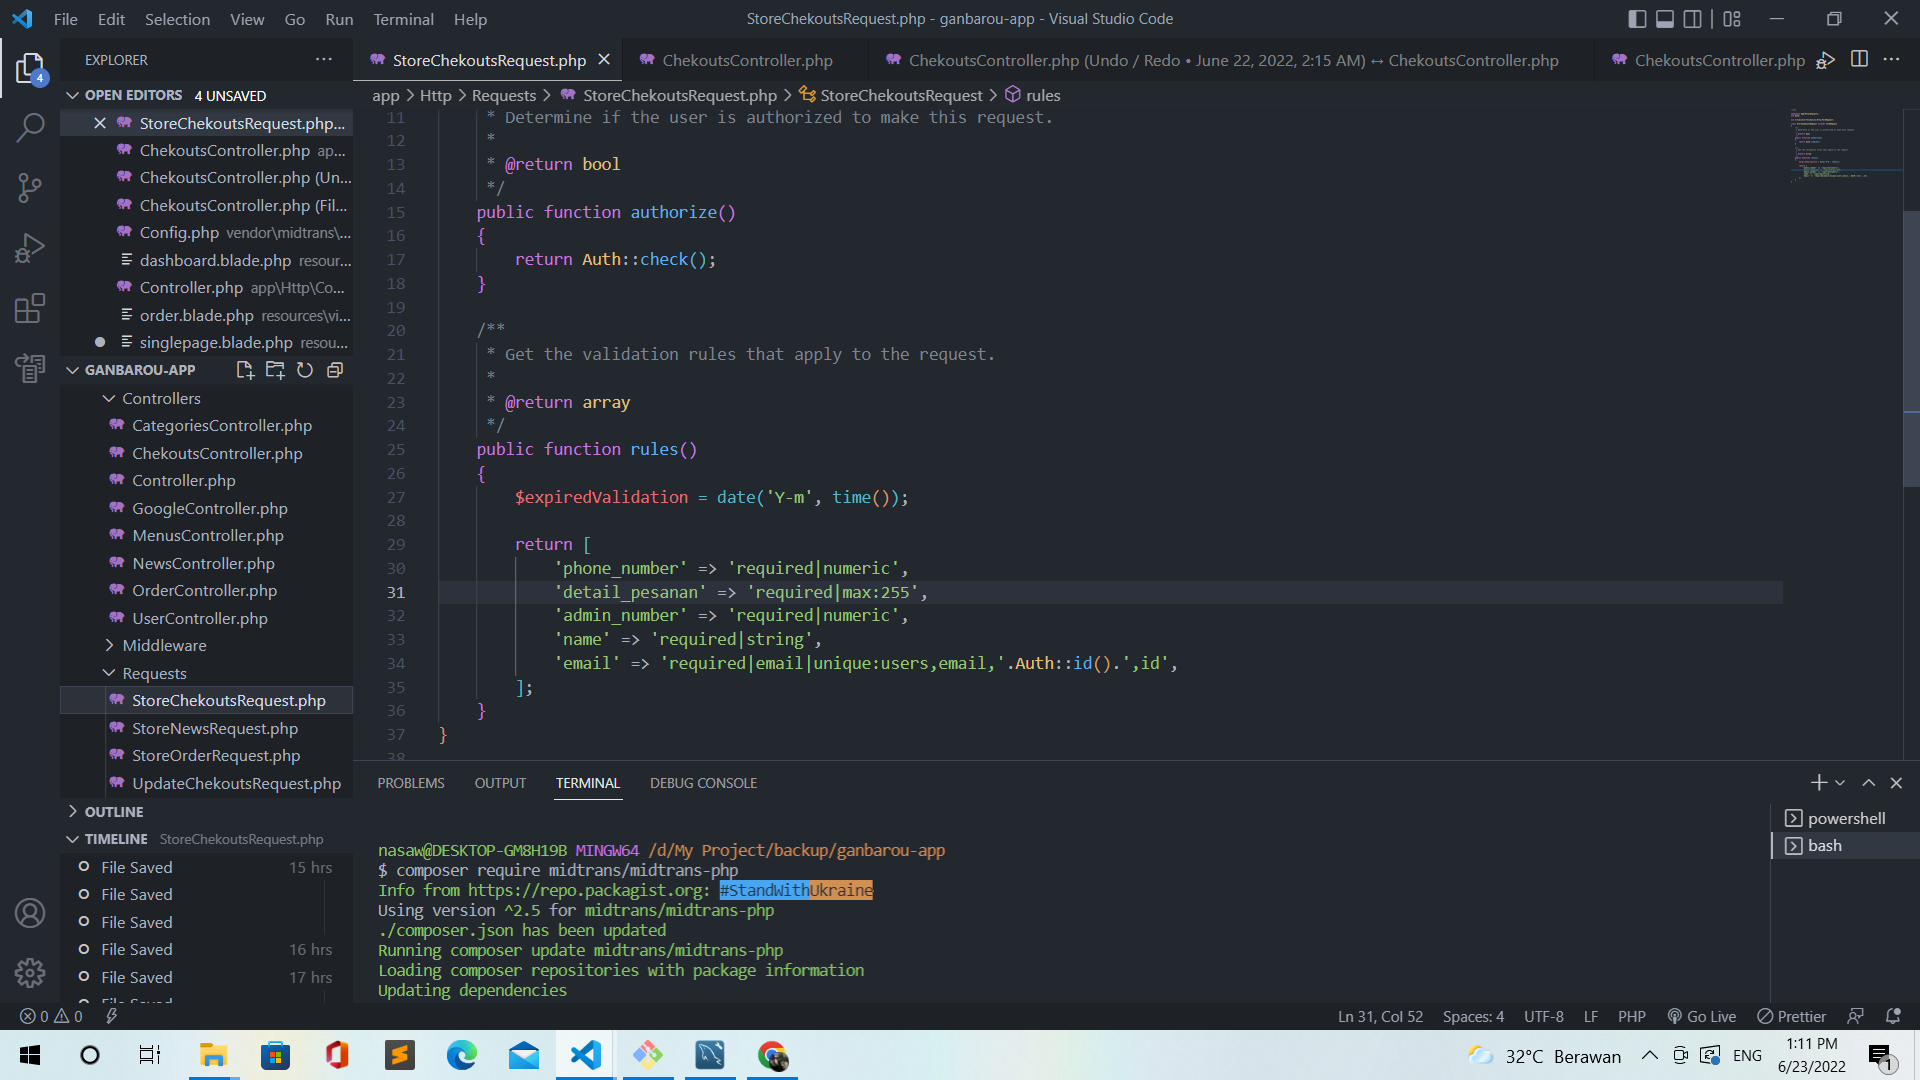Collapse all folders in Explorer icon
This screenshot has height=1080, width=1920.
pyautogui.click(x=335, y=370)
